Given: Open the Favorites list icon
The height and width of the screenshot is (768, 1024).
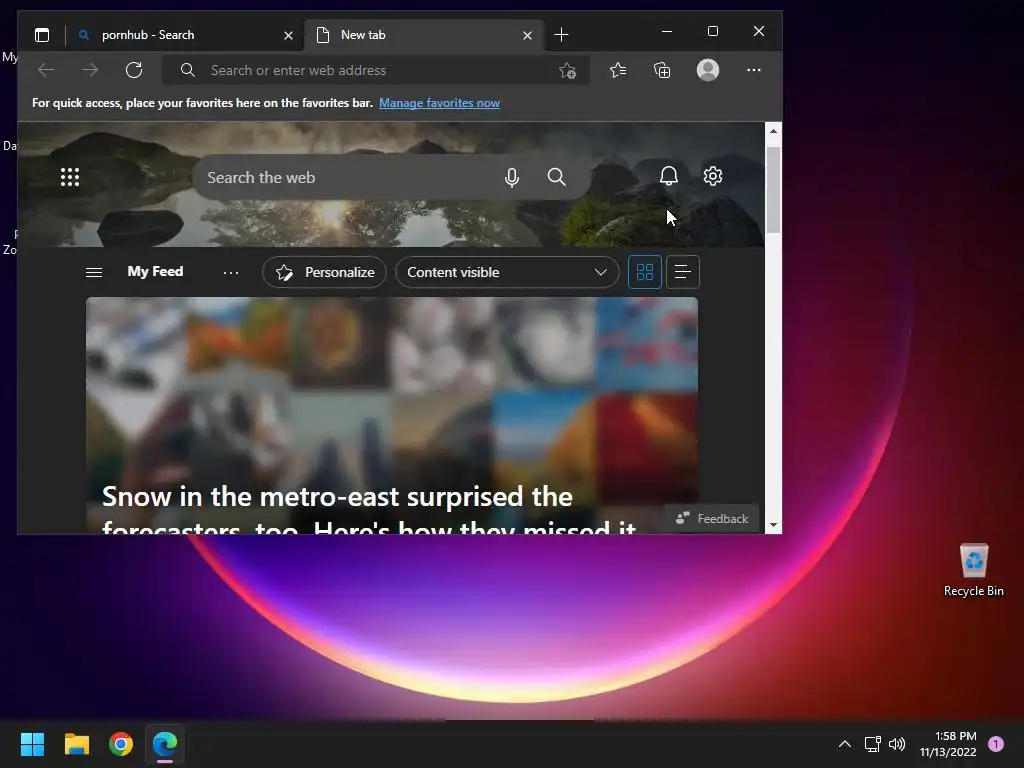Looking at the screenshot, I should coord(618,70).
